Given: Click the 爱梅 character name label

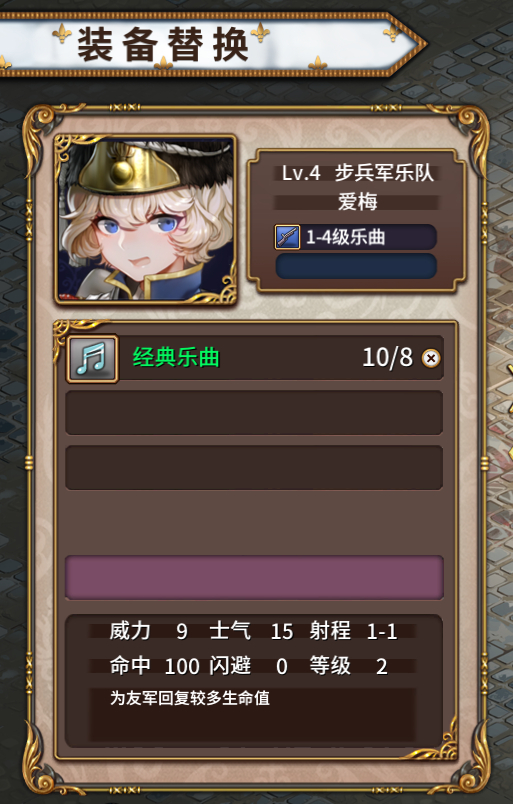Looking at the screenshot, I should (358, 202).
